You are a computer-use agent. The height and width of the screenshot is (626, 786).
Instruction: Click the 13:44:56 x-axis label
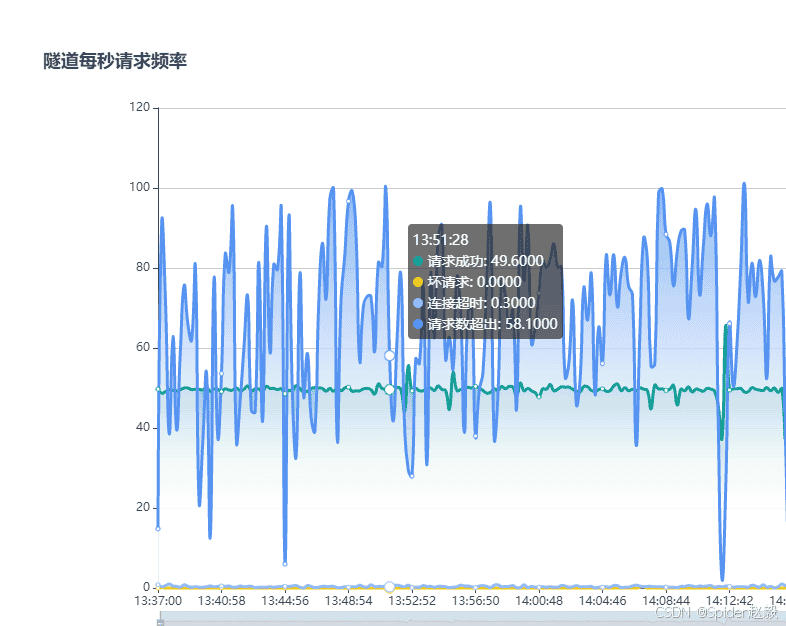pos(285,601)
